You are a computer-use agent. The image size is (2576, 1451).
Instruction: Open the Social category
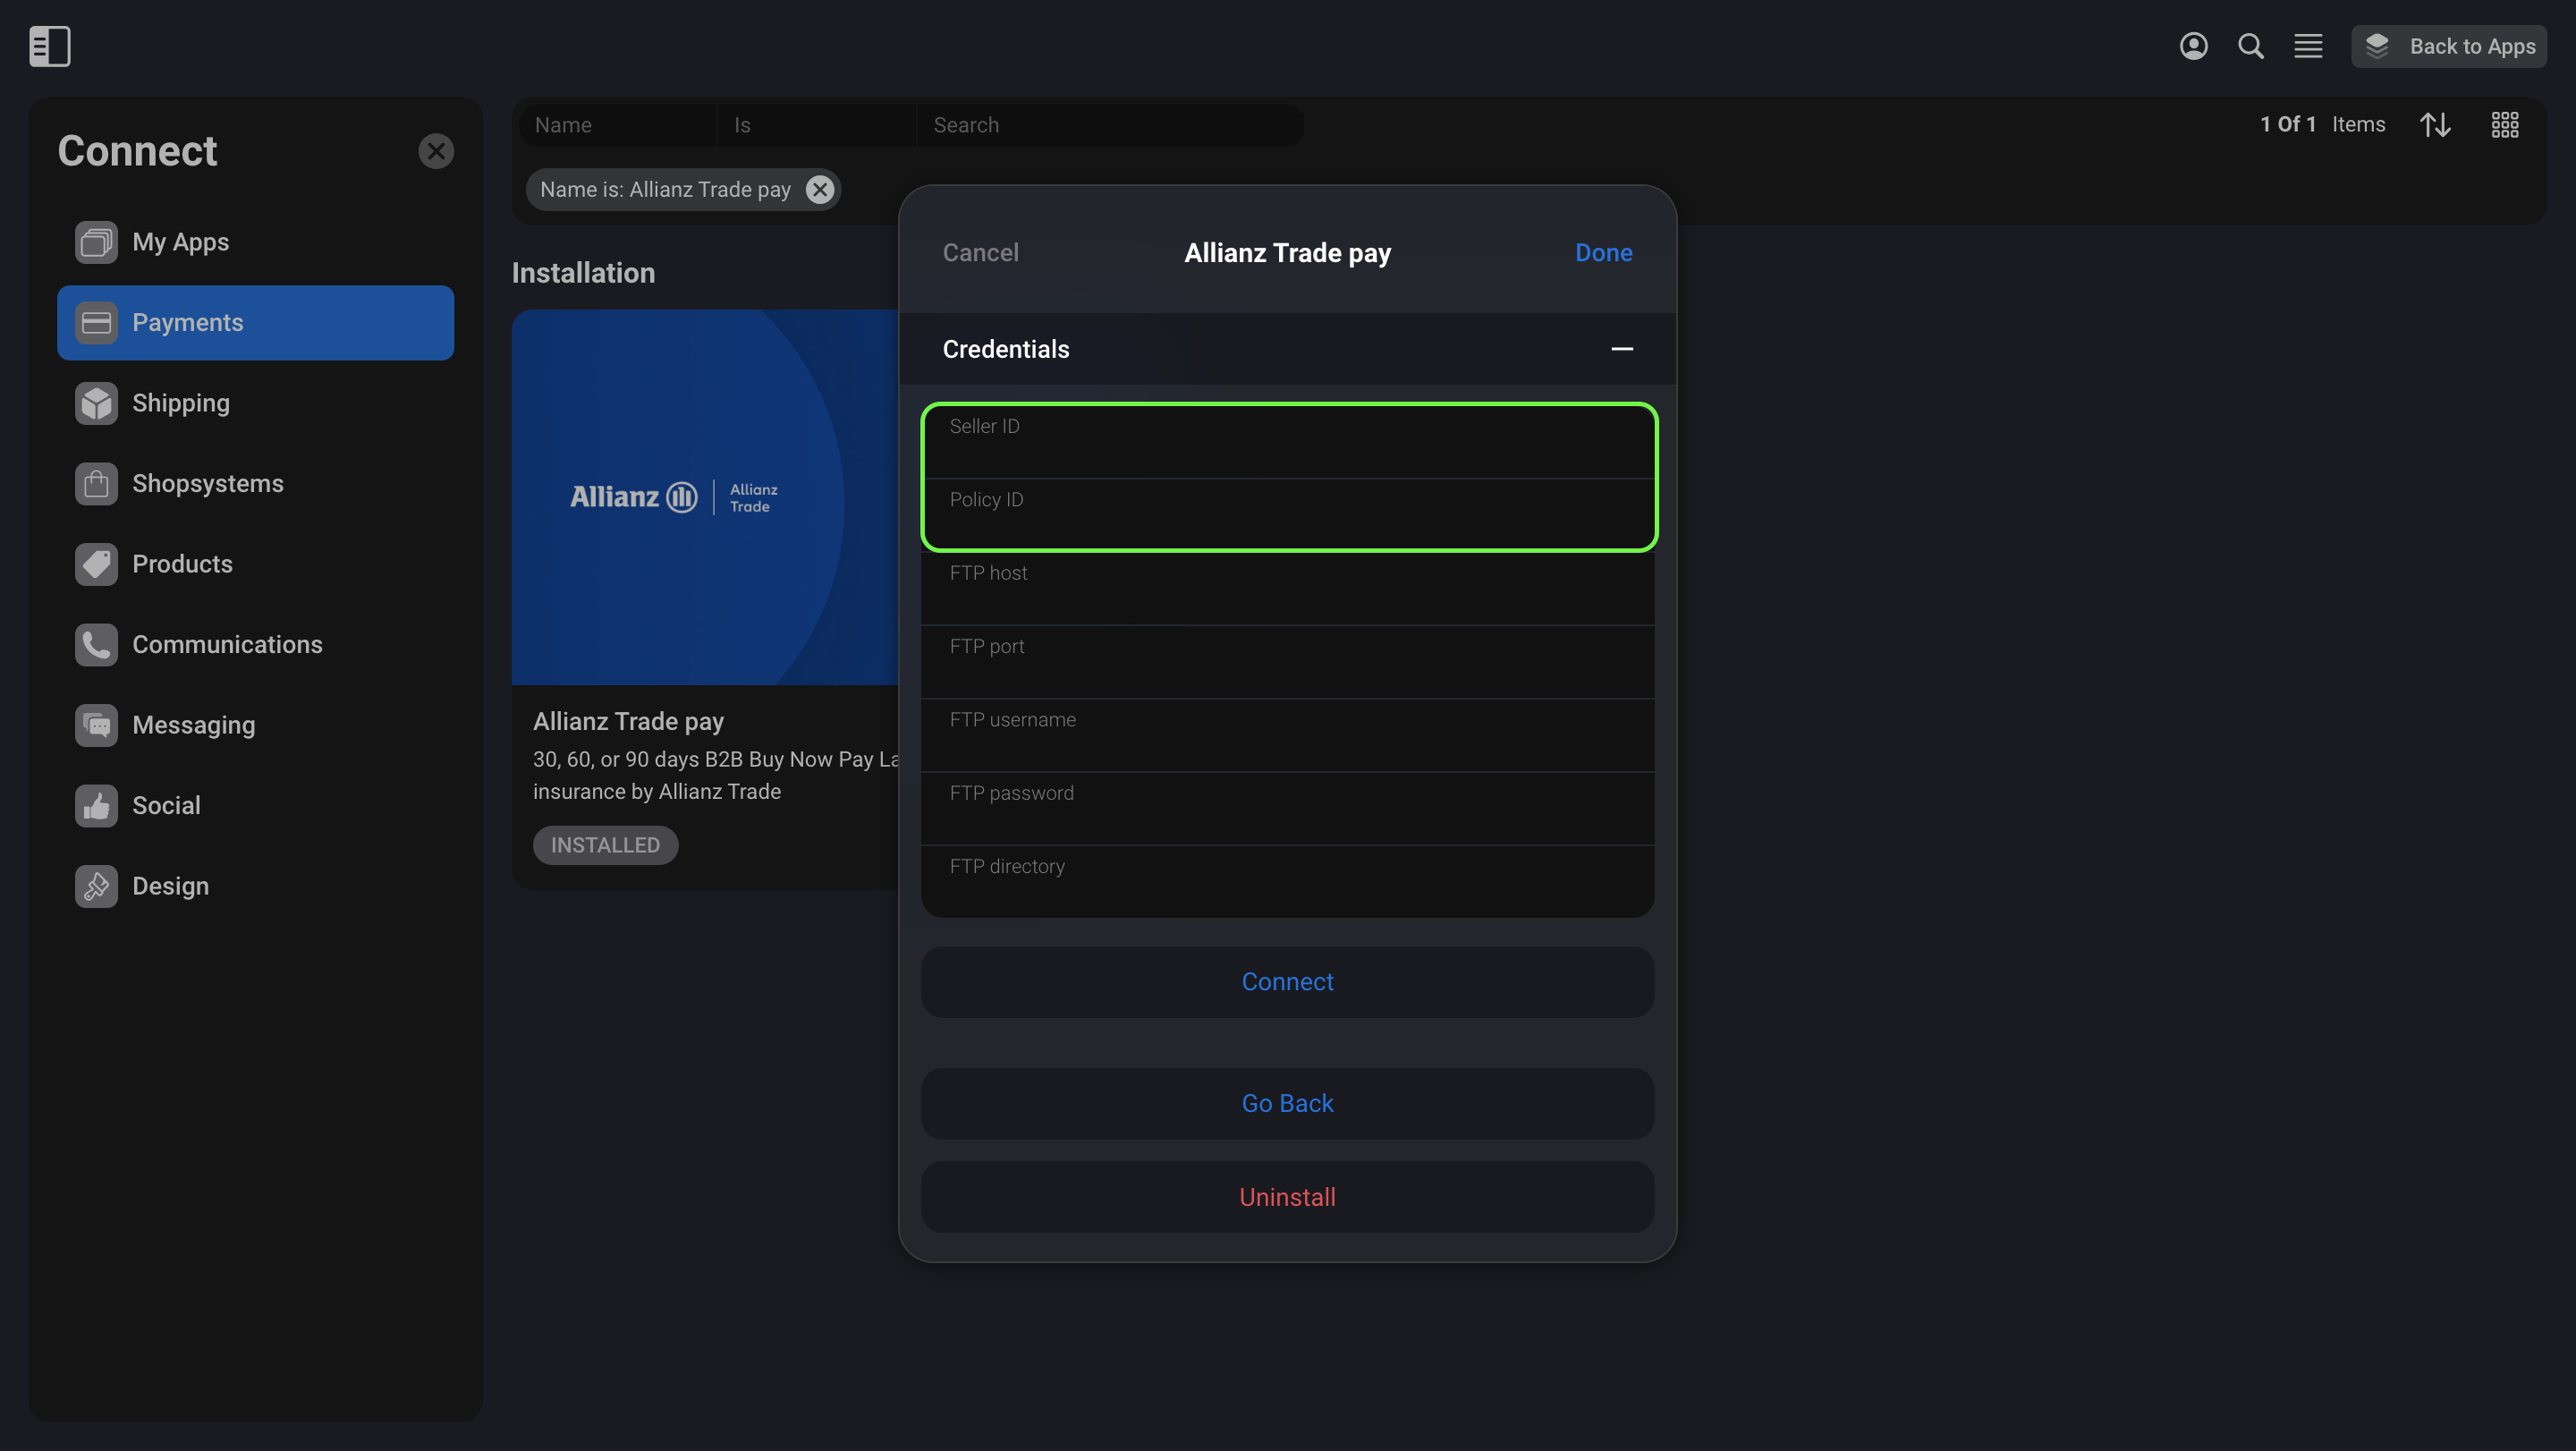click(255, 805)
